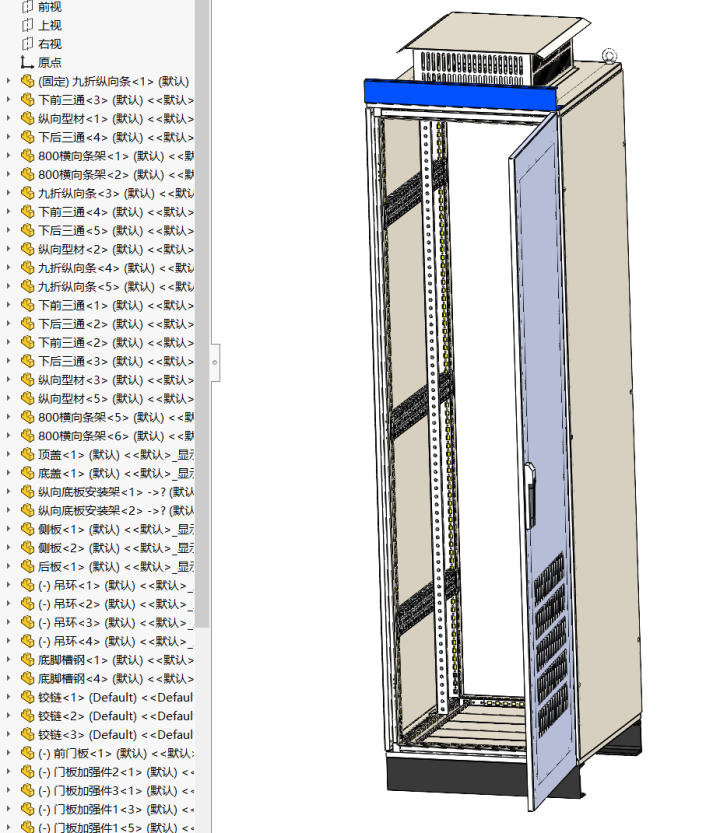Expand the 800横向条架<5> tree node

point(8,417)
